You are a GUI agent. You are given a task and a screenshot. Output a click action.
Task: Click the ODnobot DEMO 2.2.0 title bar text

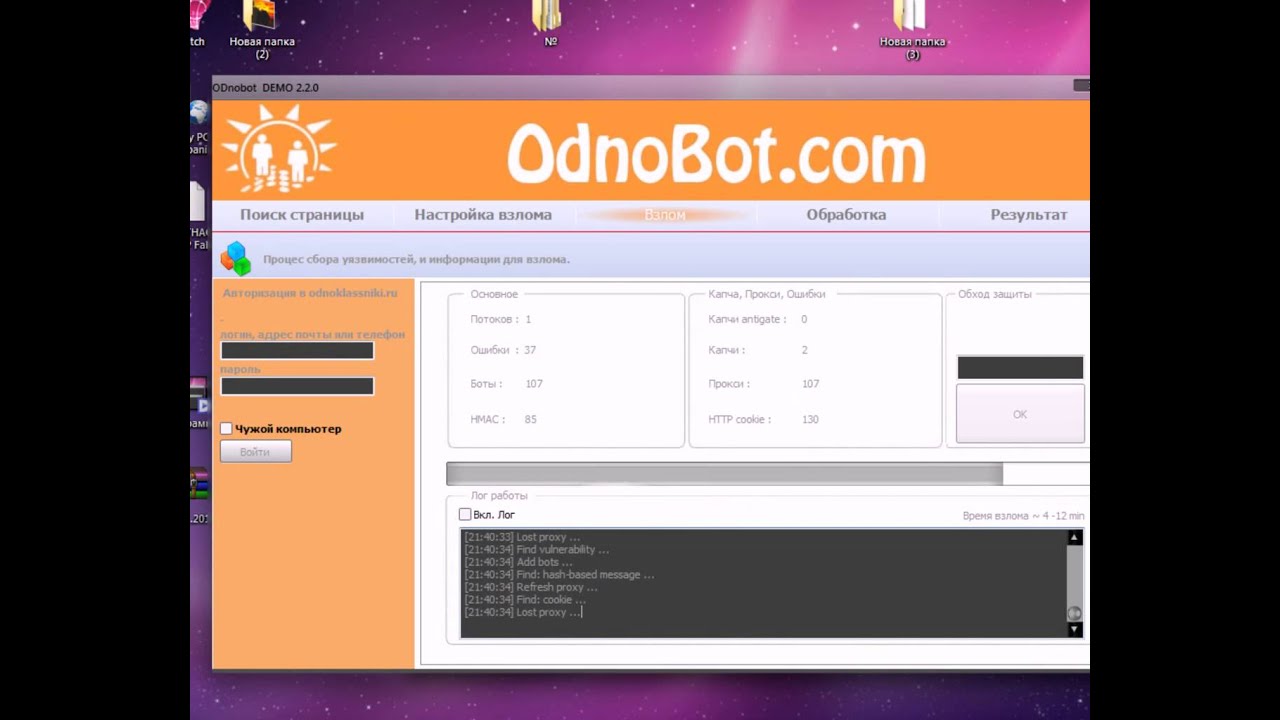click(265, 88)
